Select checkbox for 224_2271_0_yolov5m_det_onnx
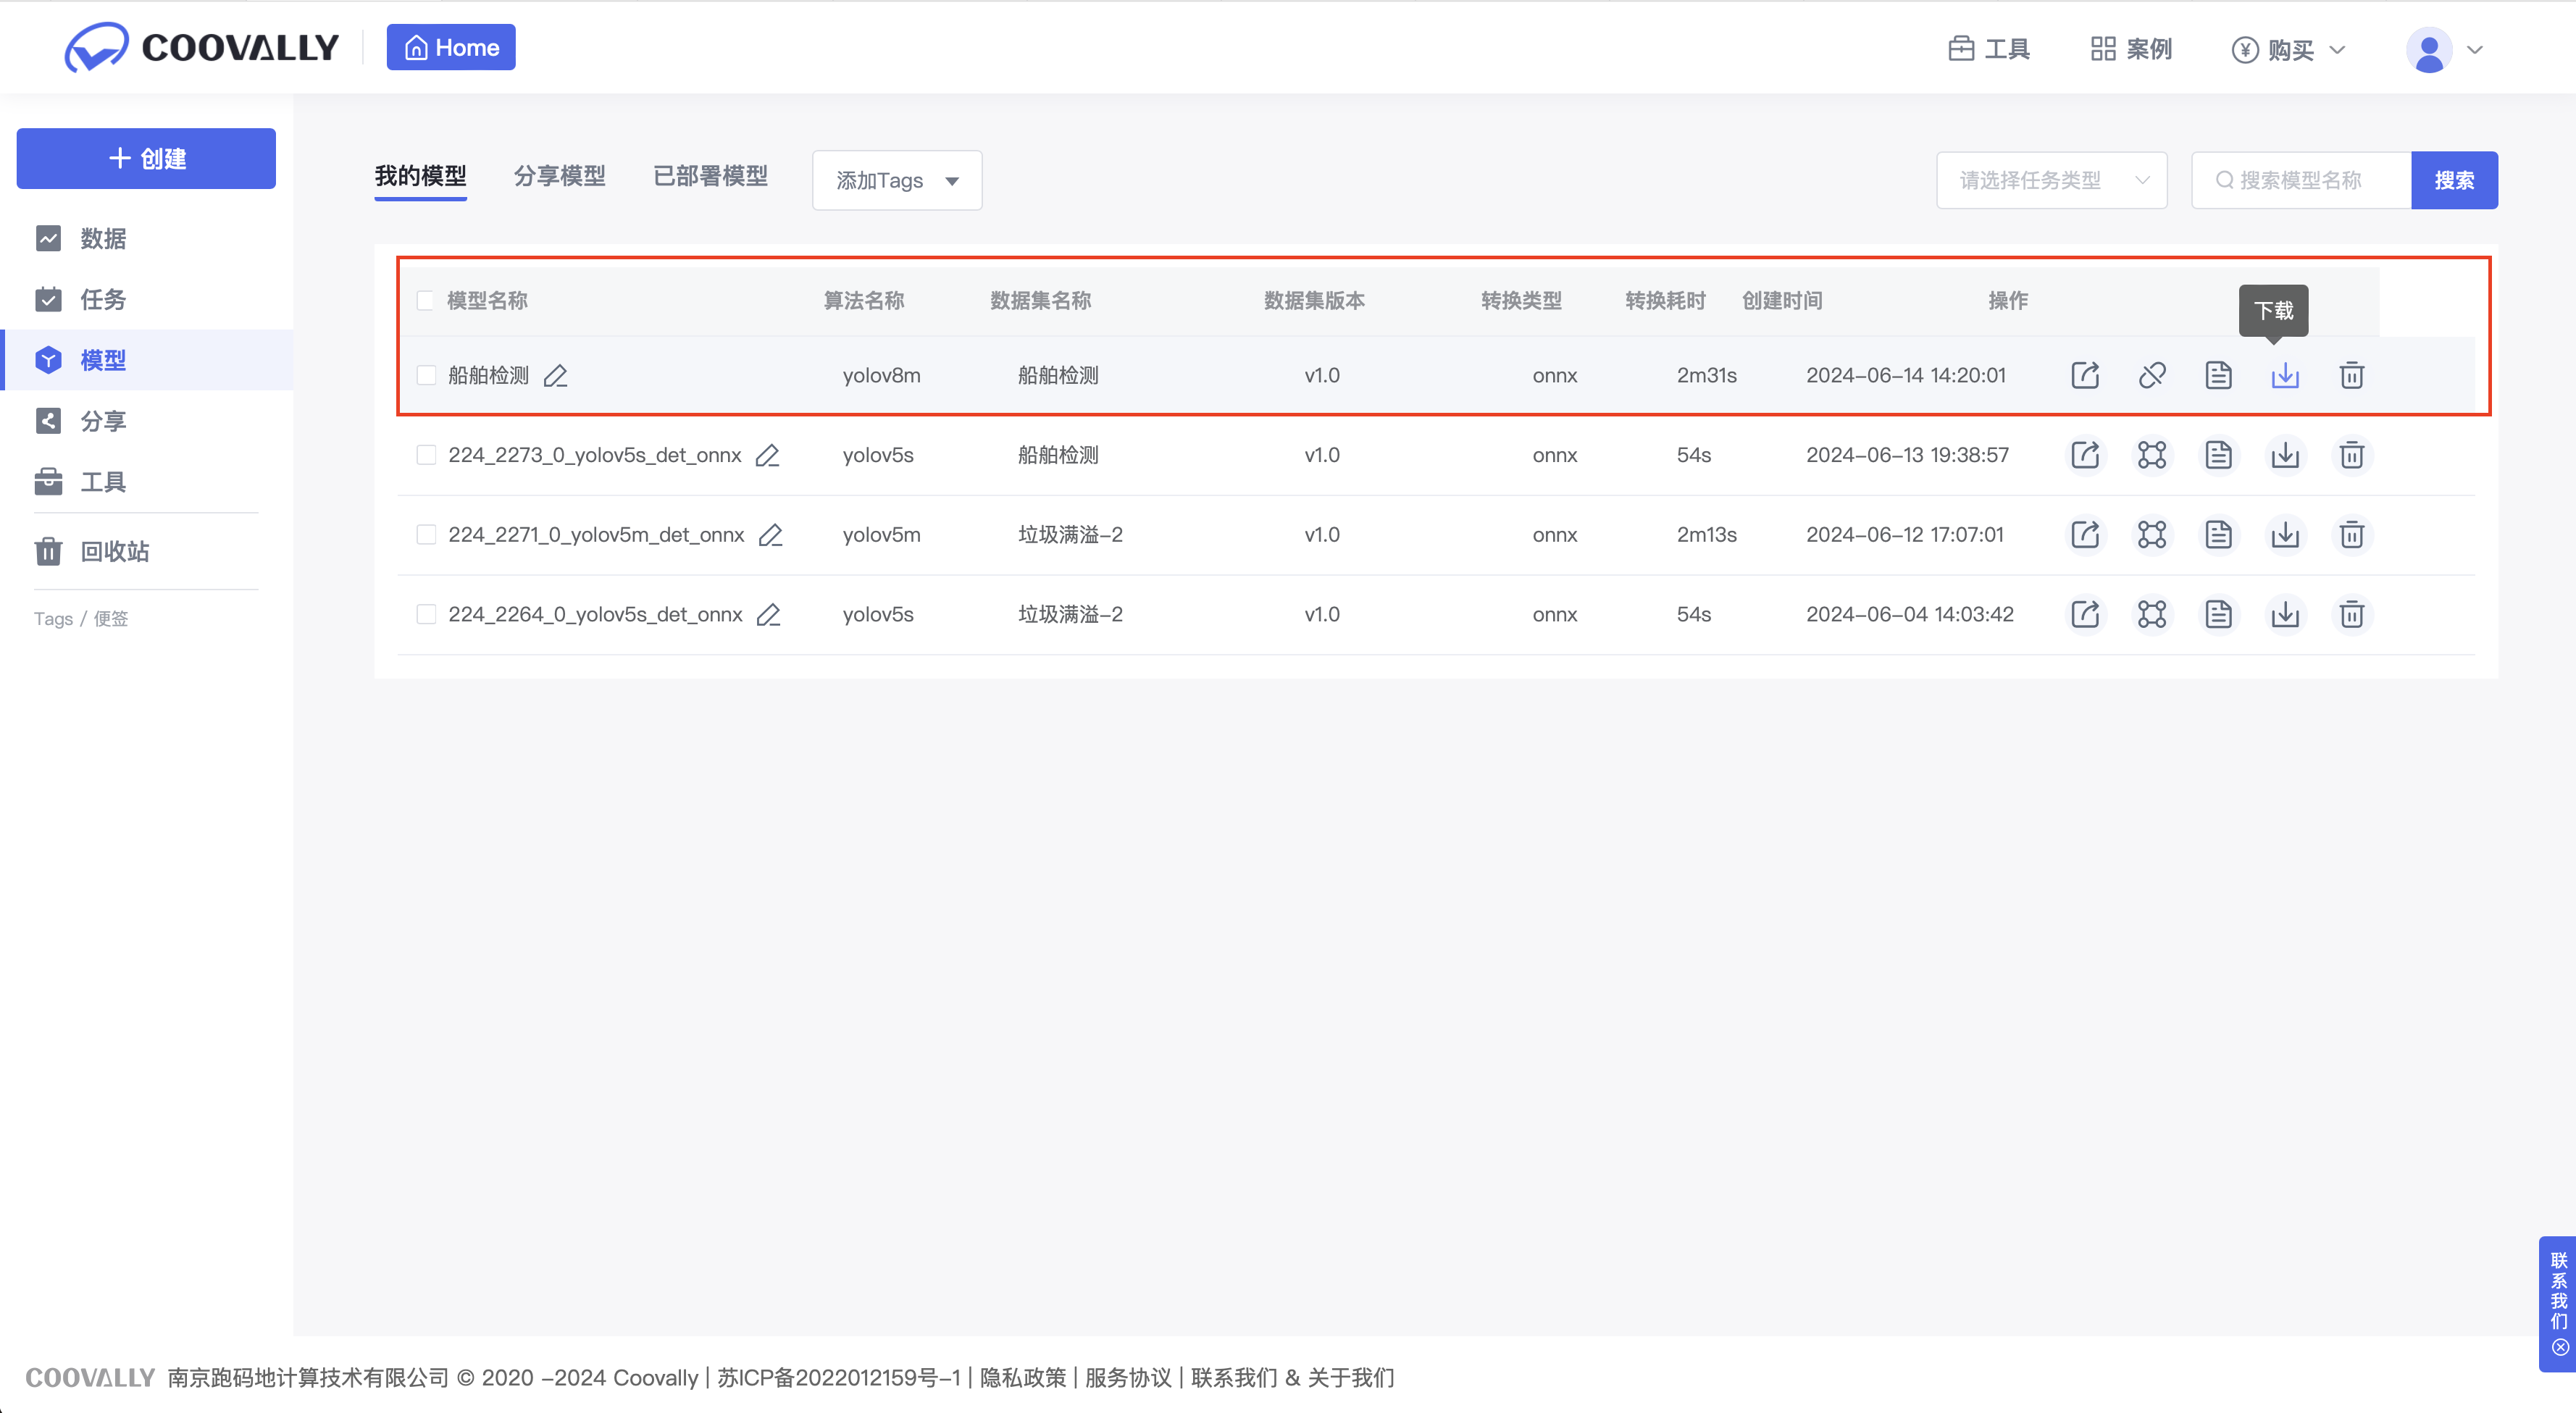Screen dimensions: 2576x1413 tap(426, 534)
